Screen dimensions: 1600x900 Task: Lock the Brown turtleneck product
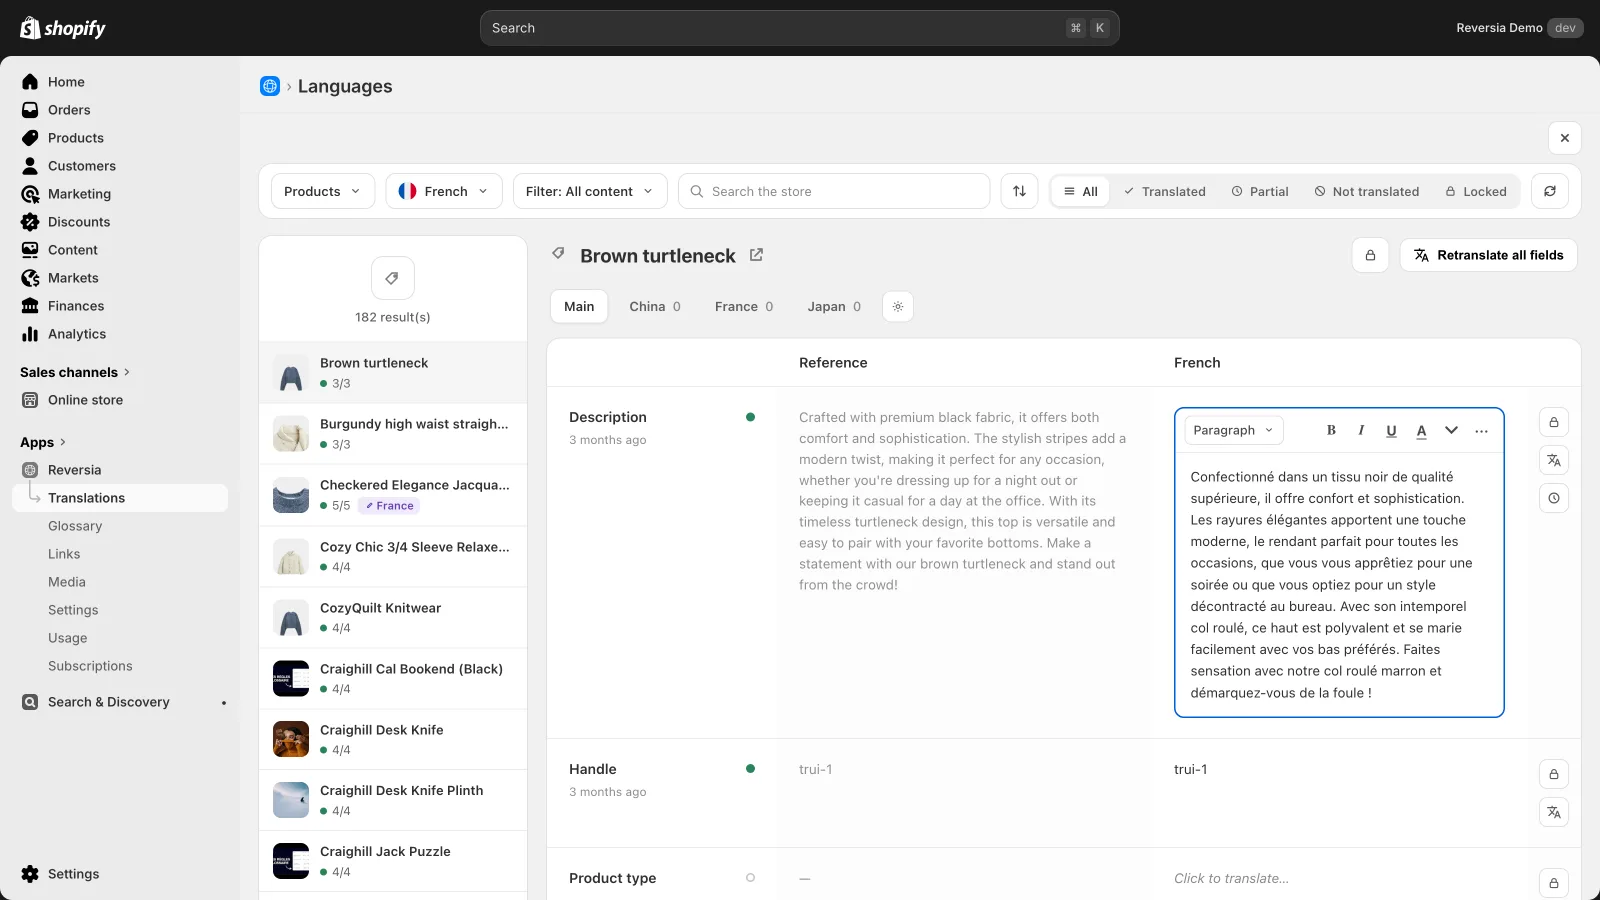(1370, 255)
